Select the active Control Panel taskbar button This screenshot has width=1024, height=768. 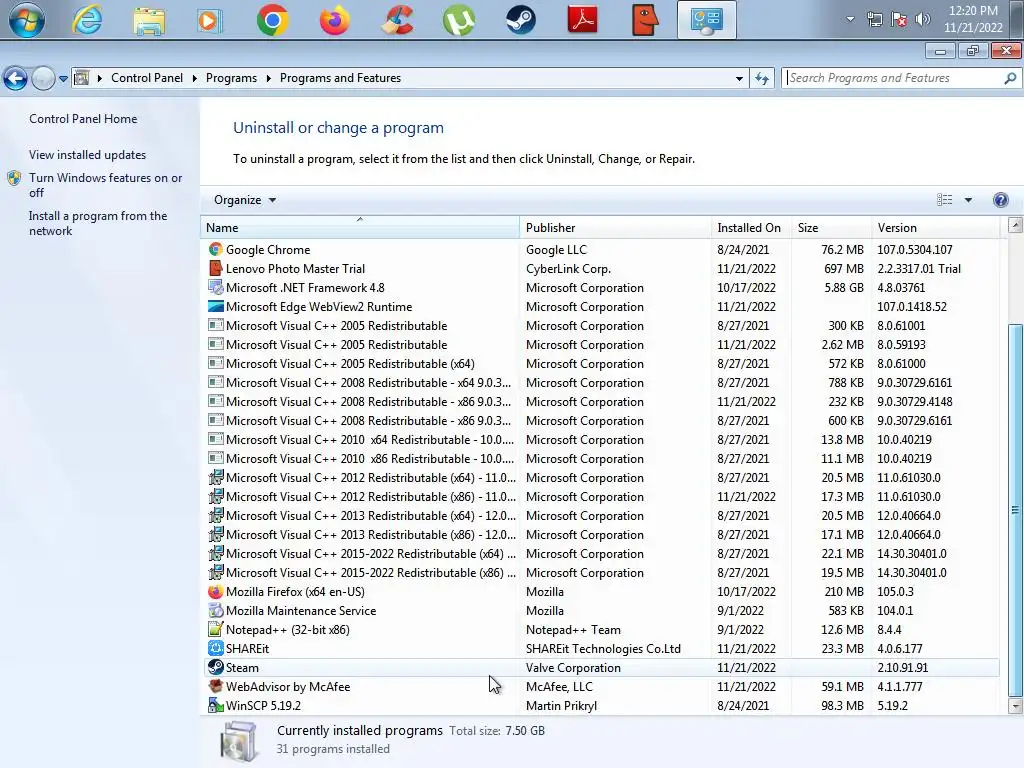pyautogui.click(x=707, y=20)
